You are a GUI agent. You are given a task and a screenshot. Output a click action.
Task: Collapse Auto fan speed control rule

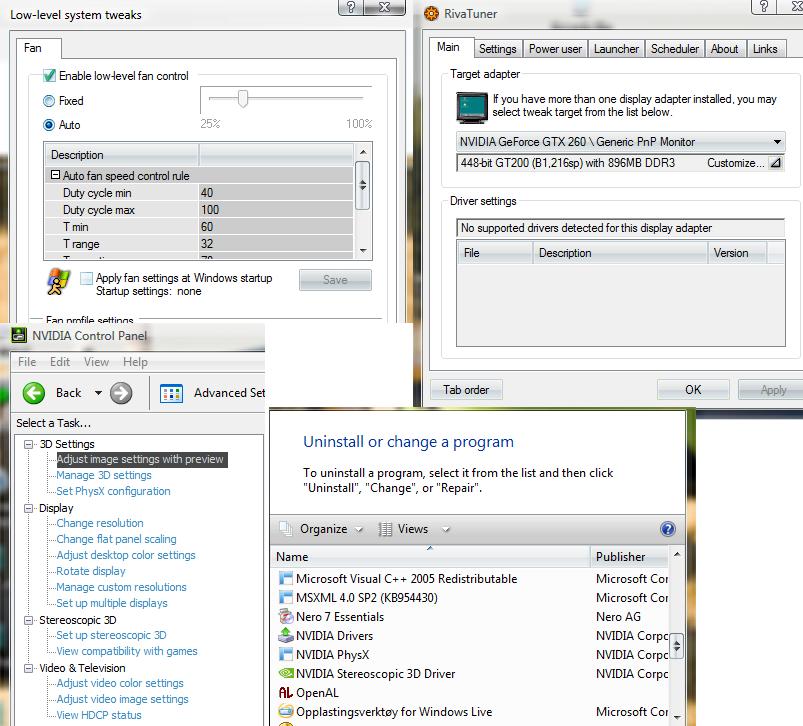[x=55, y=175]
